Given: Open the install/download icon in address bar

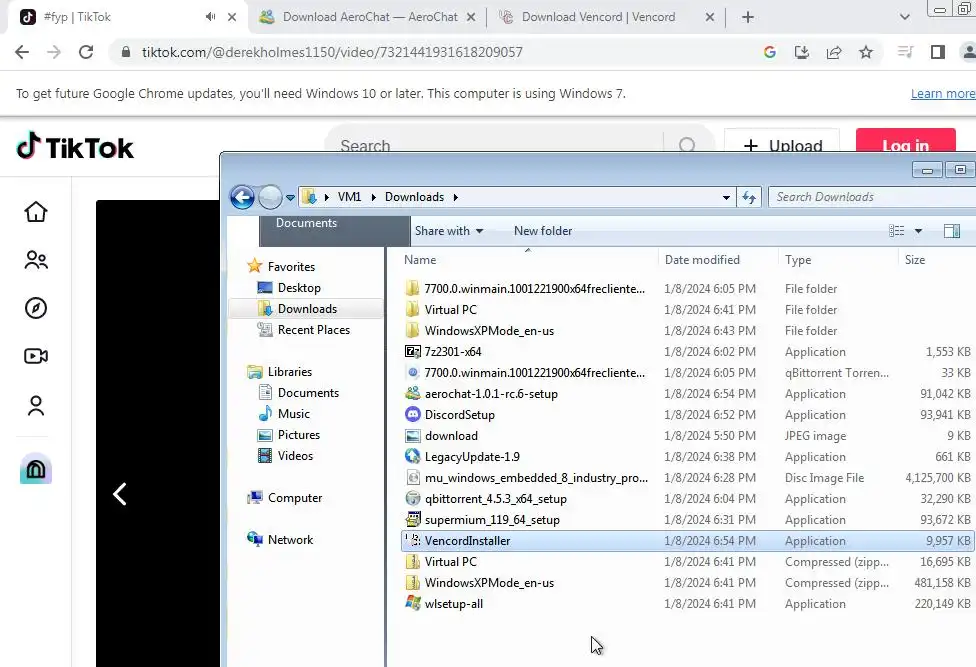Looking at the screenshot, I should pyautogui.click(x=802, y=52).
